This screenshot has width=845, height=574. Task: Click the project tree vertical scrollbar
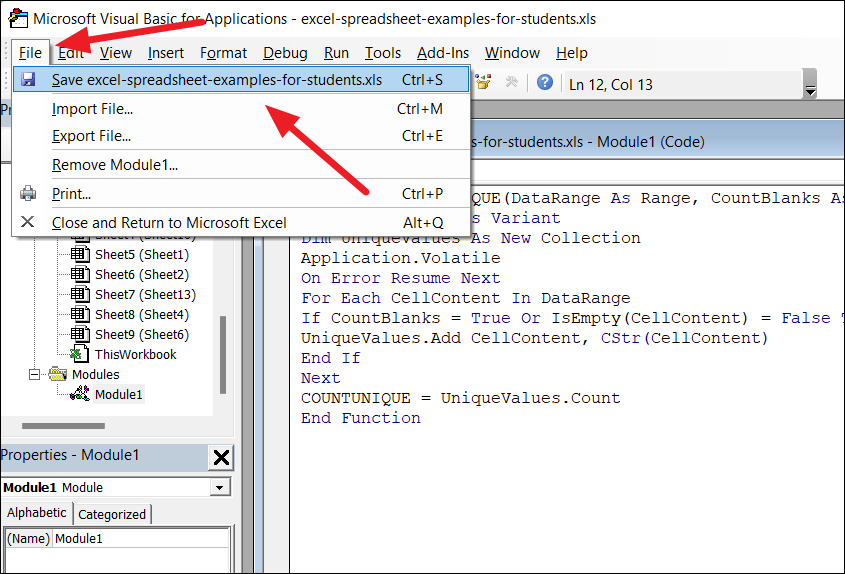tap(223, 355)
